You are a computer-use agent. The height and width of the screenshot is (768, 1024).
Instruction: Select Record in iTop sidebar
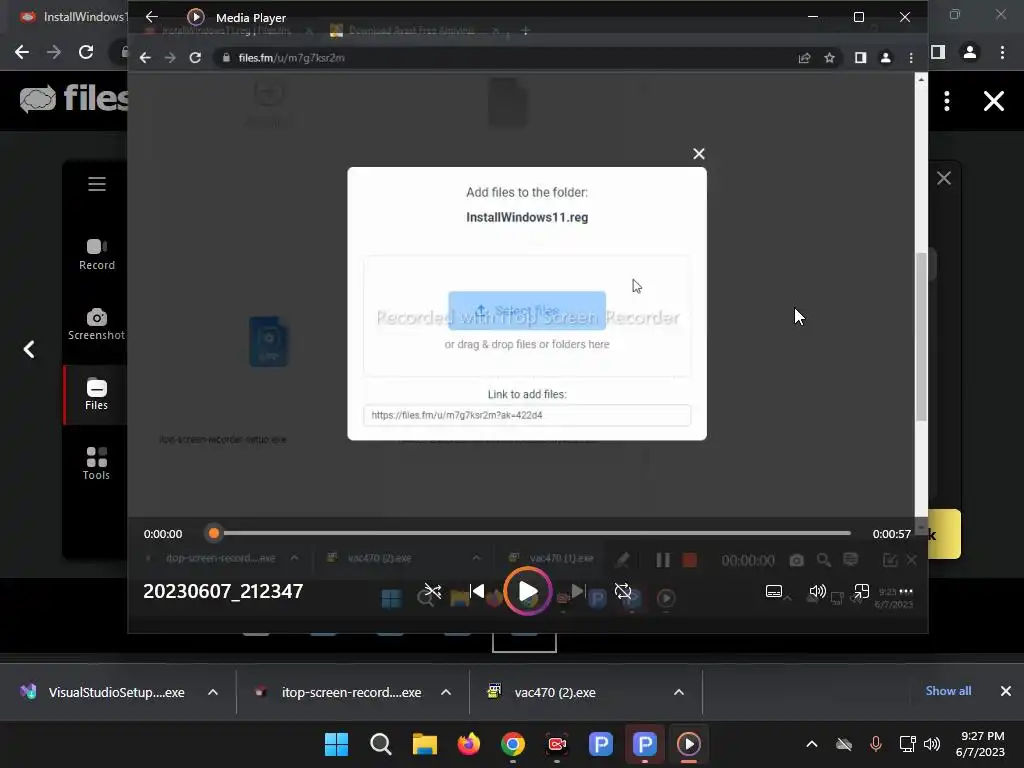97,255
